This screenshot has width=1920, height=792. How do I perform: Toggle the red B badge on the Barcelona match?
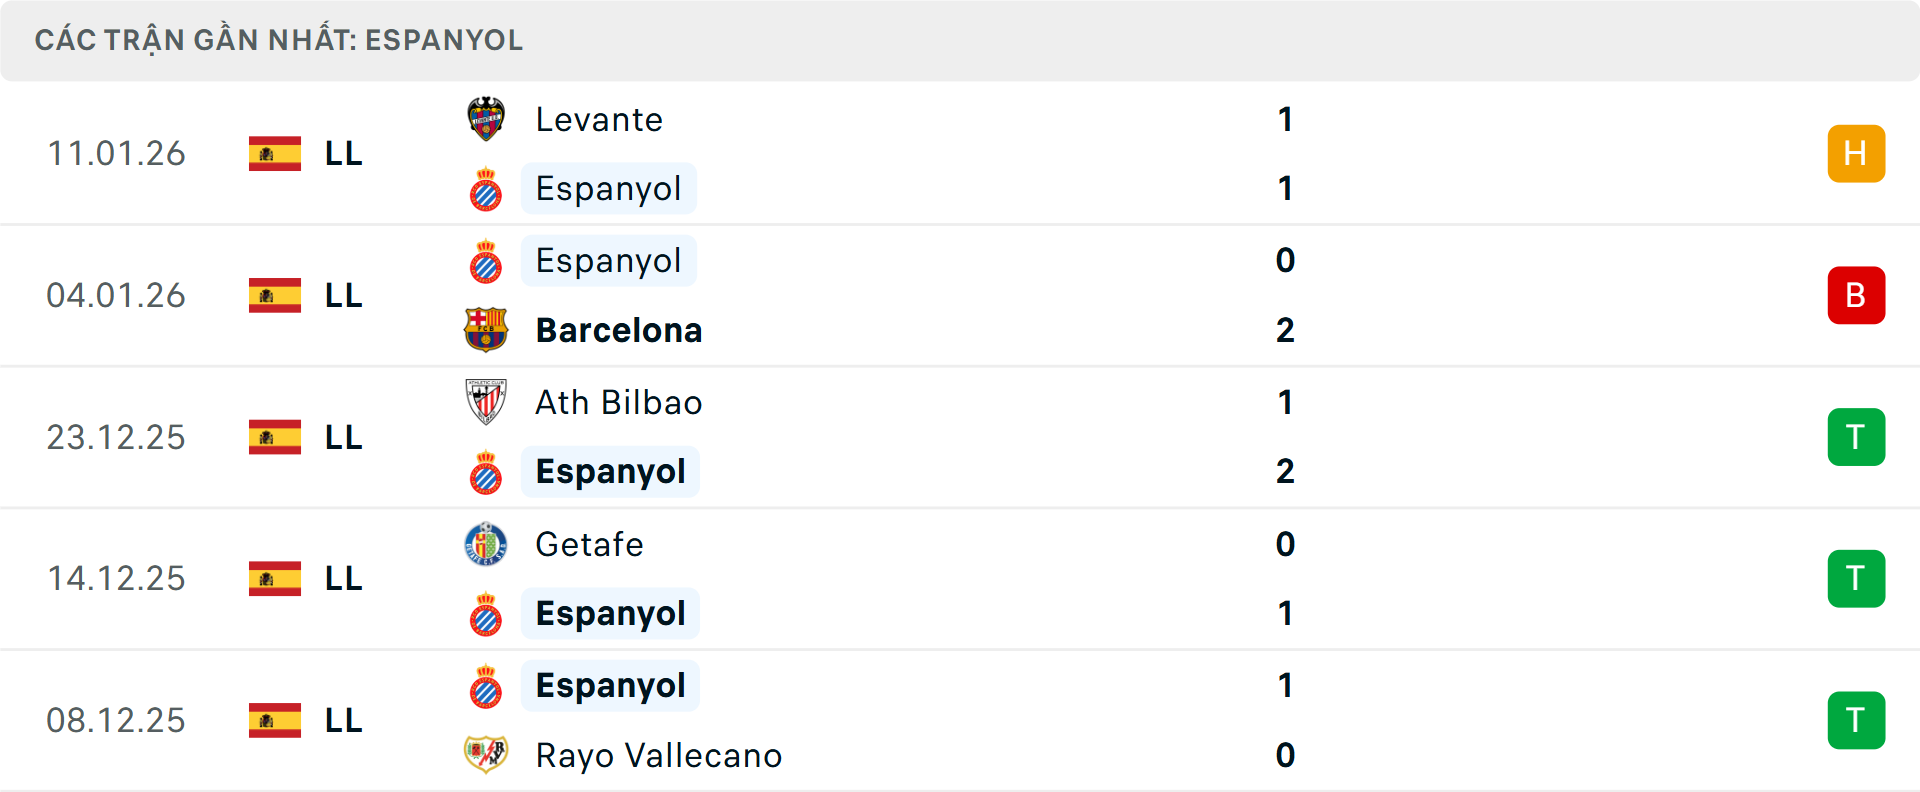point(1856,295)
